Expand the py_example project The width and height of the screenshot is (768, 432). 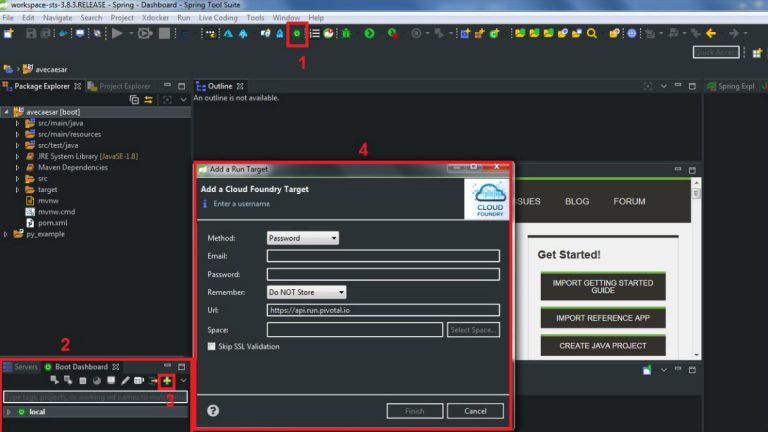6,234
